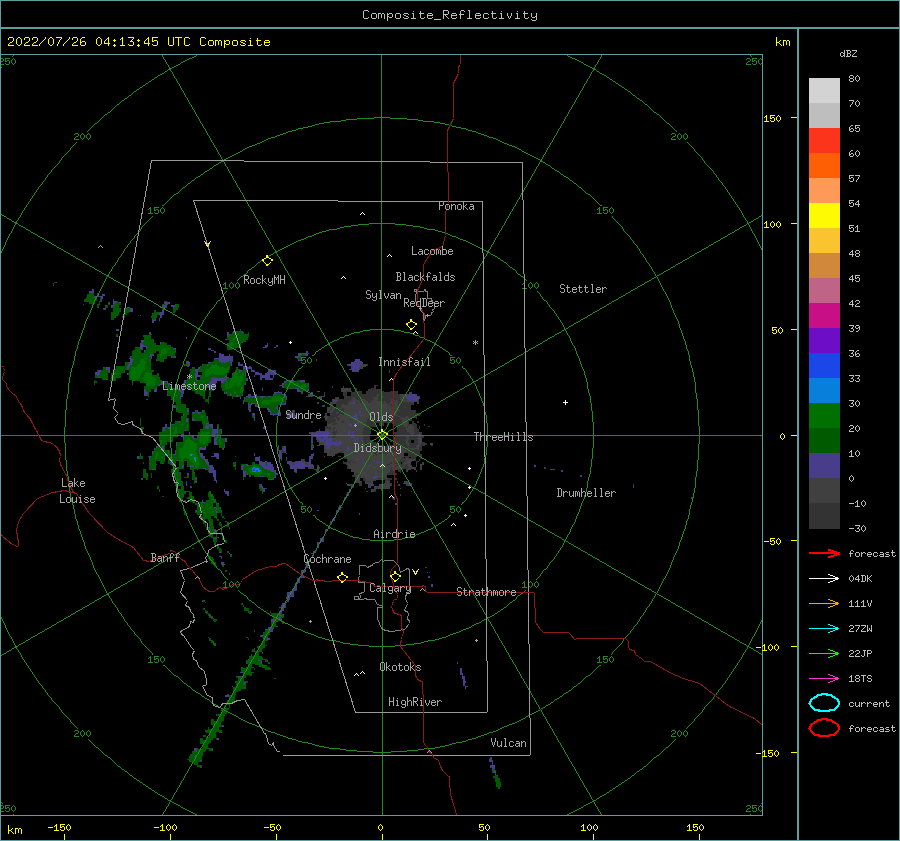This screenshot has width=900, height=841.
Task: Click the Strathmore label
Action: pos(486,592)
